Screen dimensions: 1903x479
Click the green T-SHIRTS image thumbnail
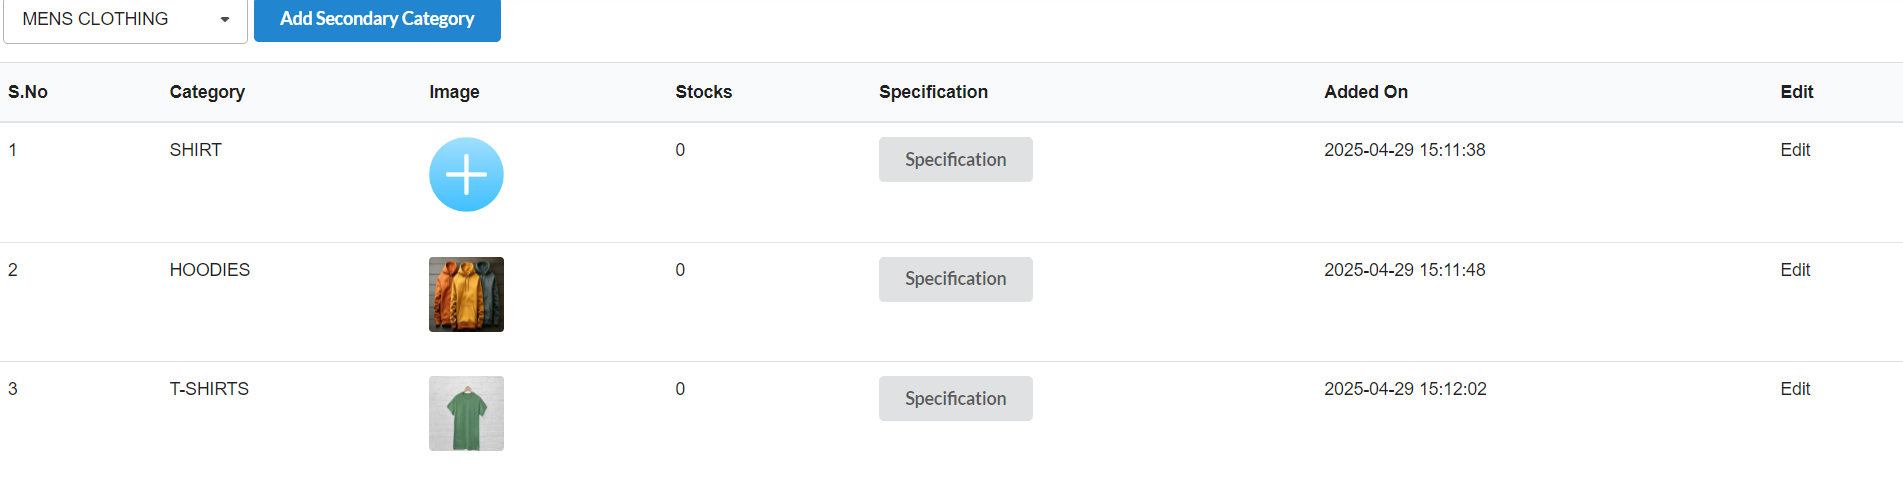coord(466,413)
